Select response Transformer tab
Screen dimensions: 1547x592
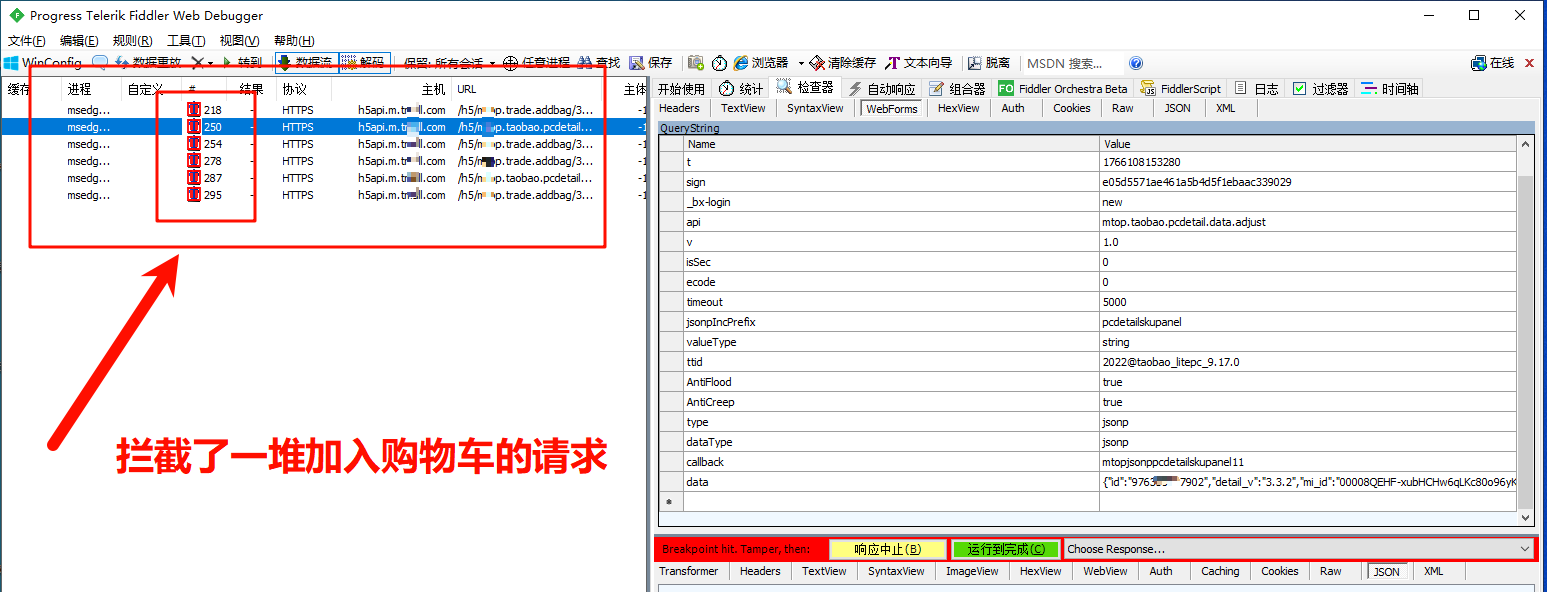point(688,571)
